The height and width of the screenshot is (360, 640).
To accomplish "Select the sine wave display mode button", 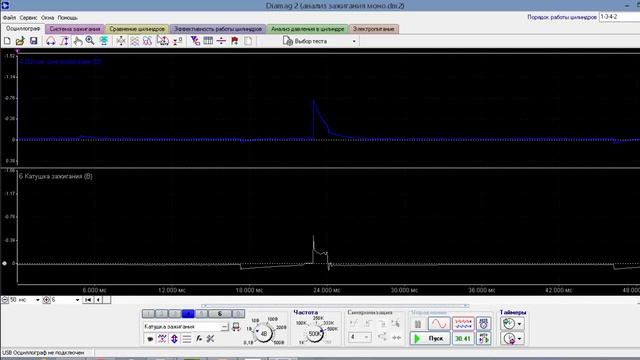I will [439, 324].
